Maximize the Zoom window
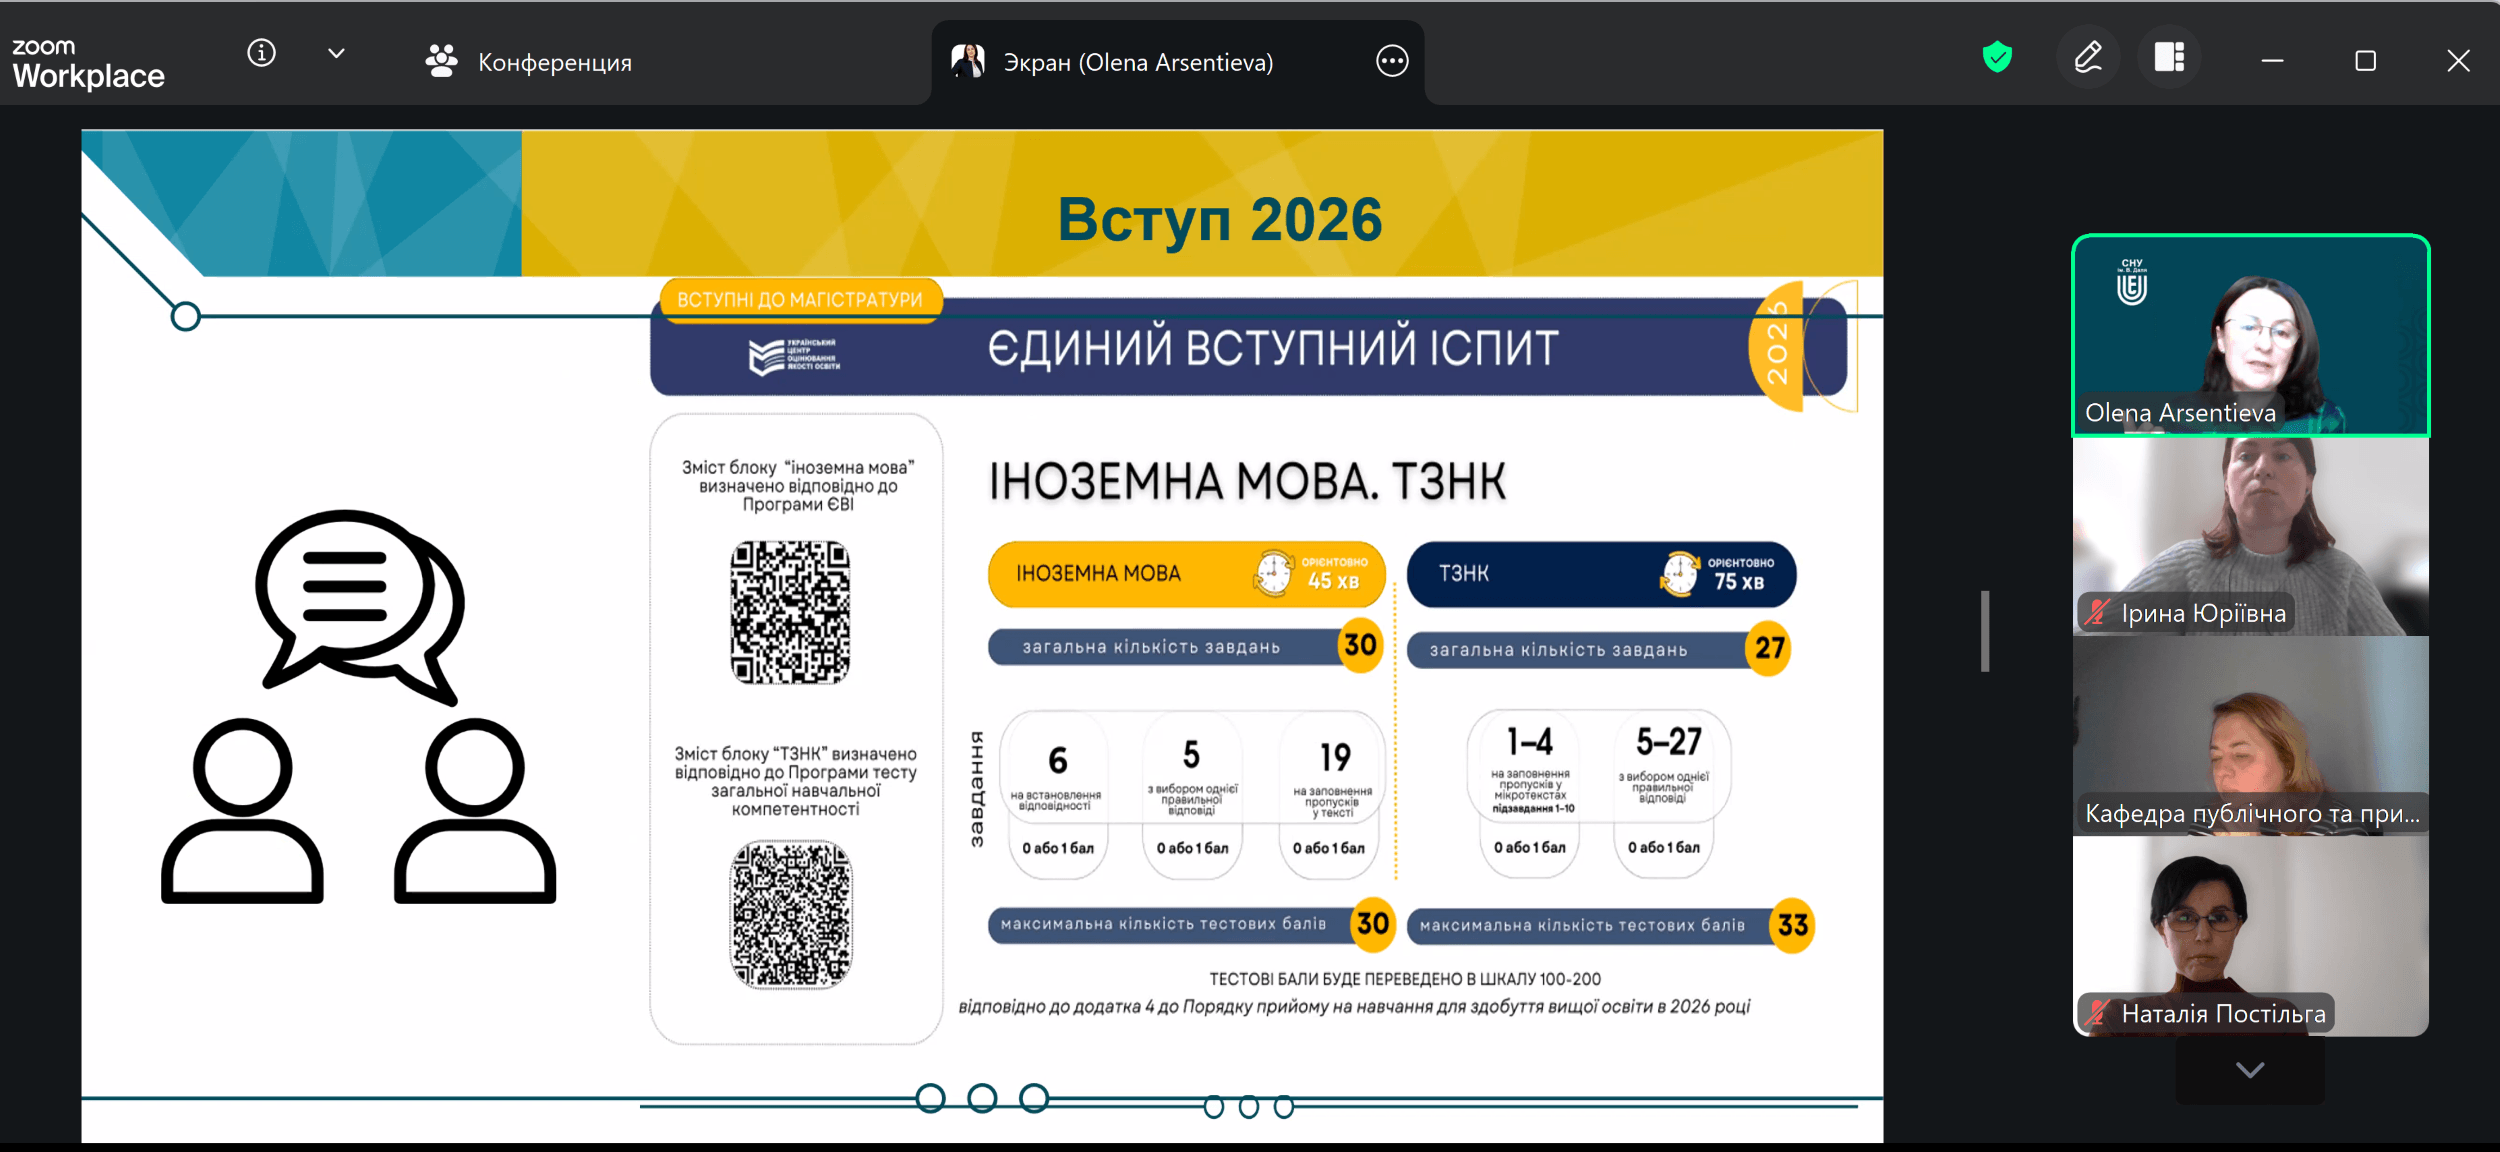Screen dimensions: 2500x1152 tap(2365, 61)
